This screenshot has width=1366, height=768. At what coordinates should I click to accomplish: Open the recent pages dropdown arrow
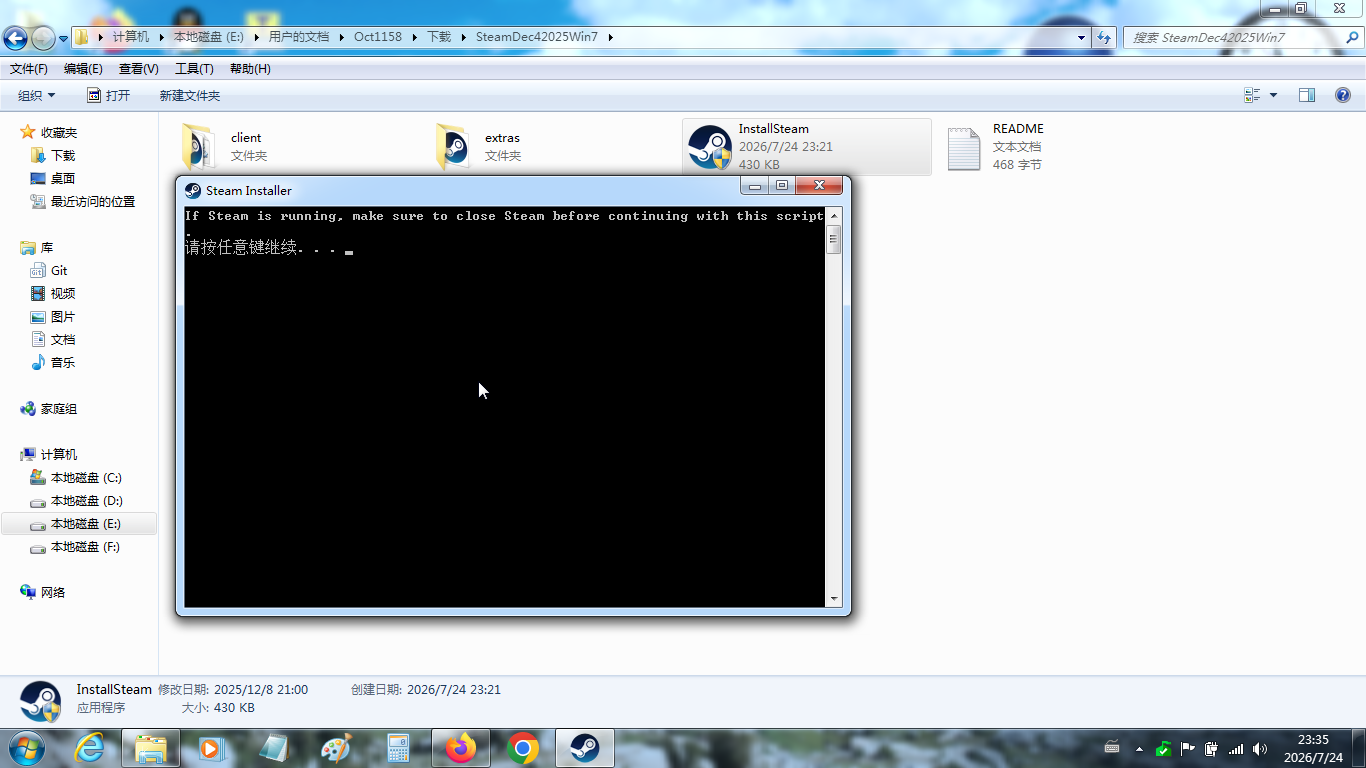(64, 38)
